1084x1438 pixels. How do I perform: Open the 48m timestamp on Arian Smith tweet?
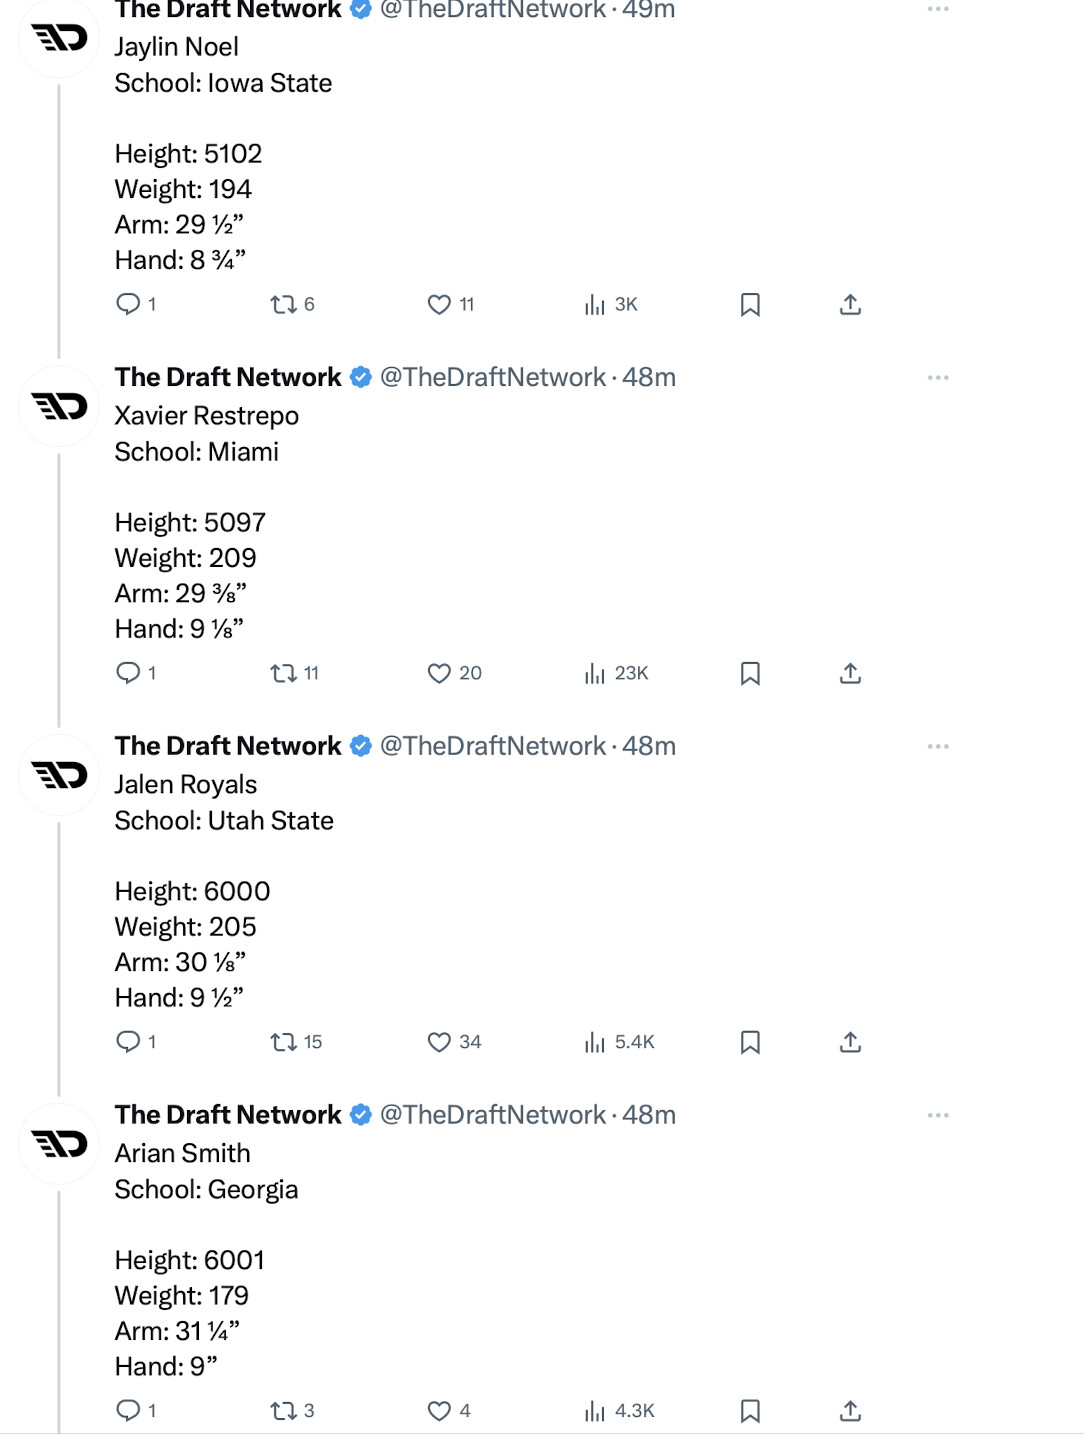(x=649, y=1115)
